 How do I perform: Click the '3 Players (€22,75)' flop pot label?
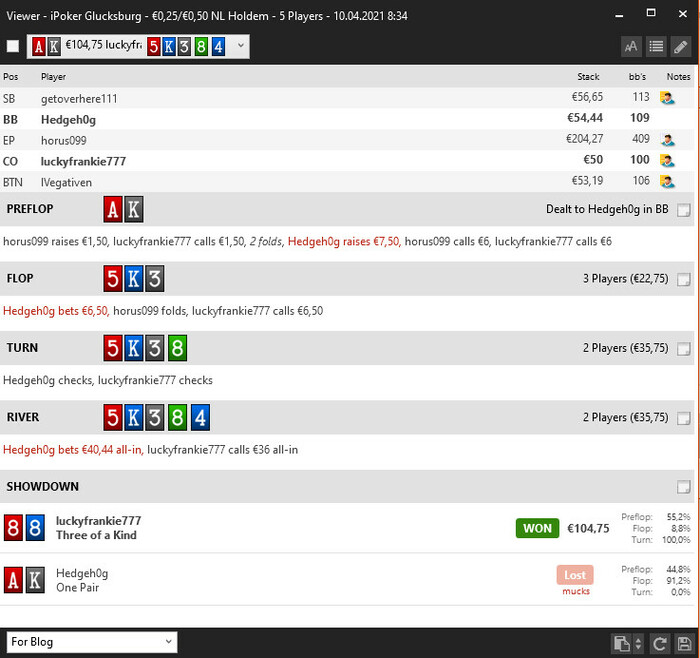626,279
